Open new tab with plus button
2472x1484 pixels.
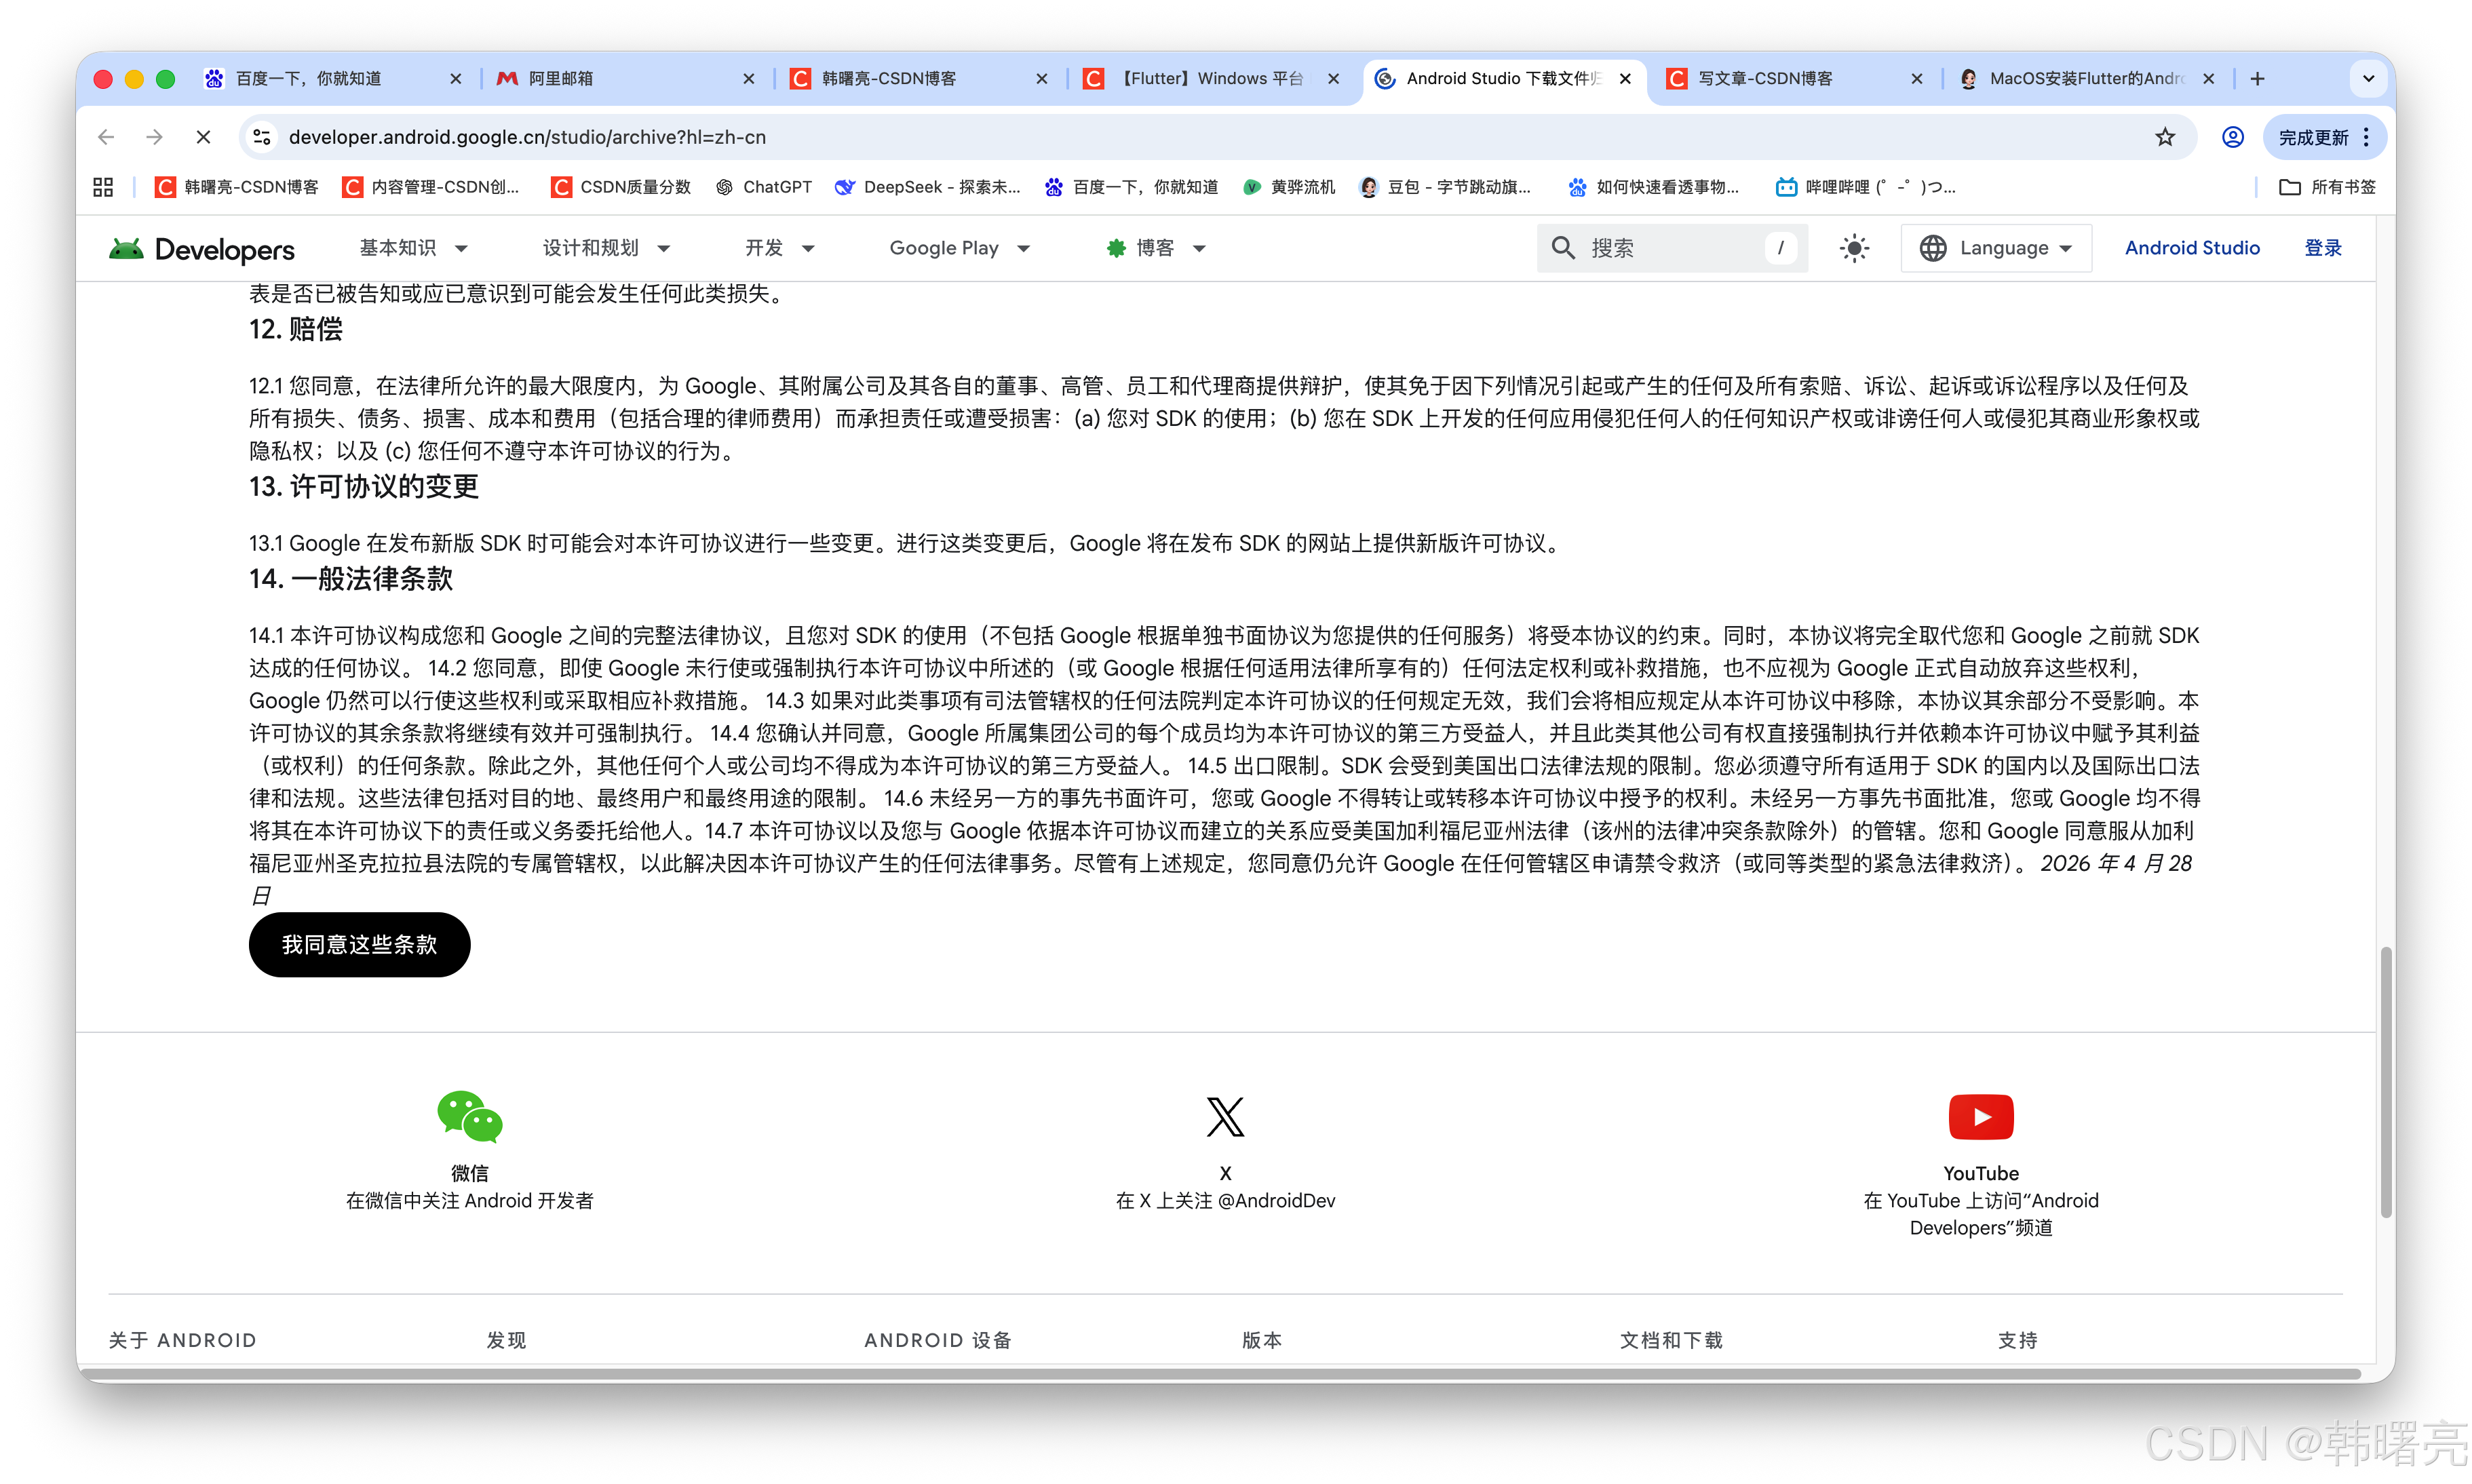coord(2257,79)
